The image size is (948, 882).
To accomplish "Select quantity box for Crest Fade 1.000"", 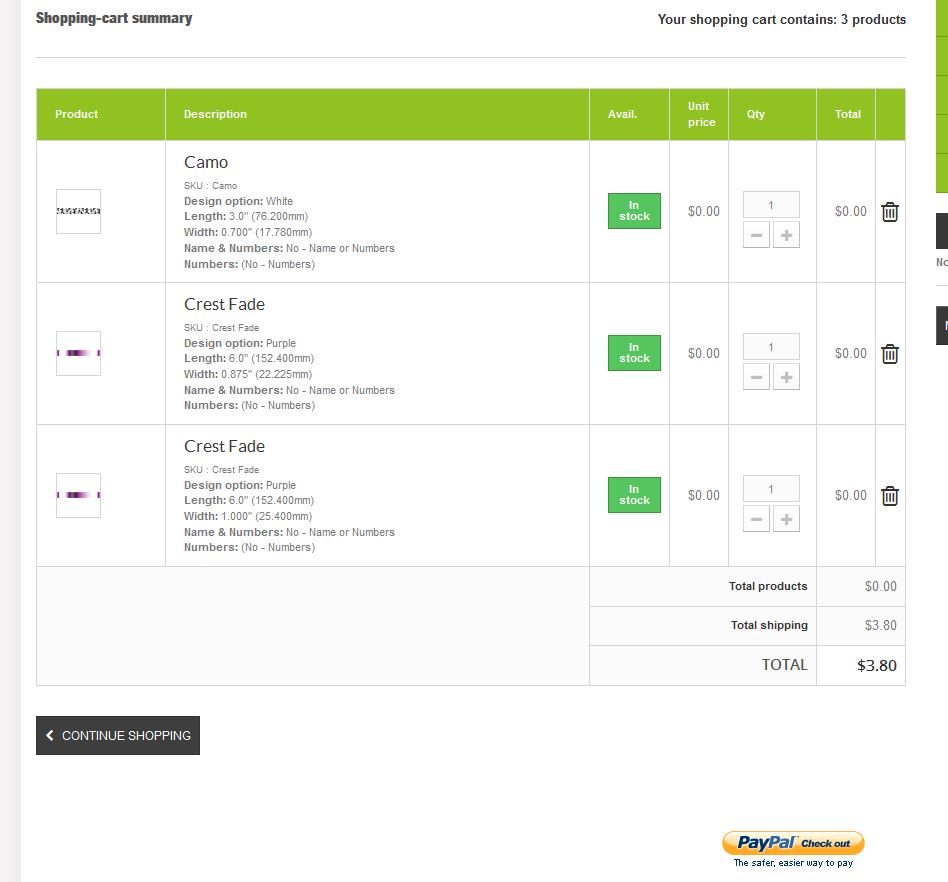I will click(x=771, y=489).
